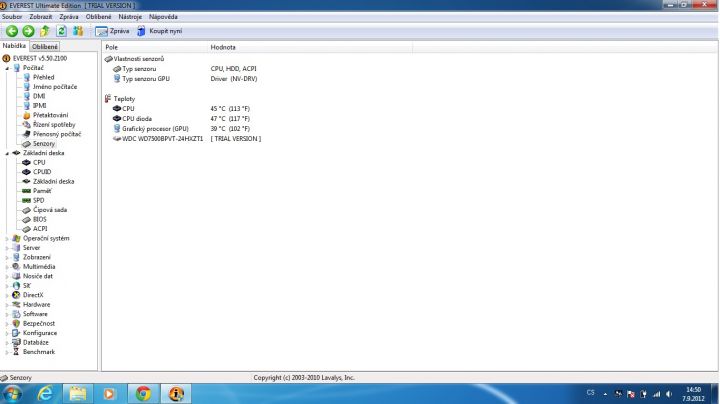
Task: Select the Paměť memory module icon
Action: tap(27, 191)
